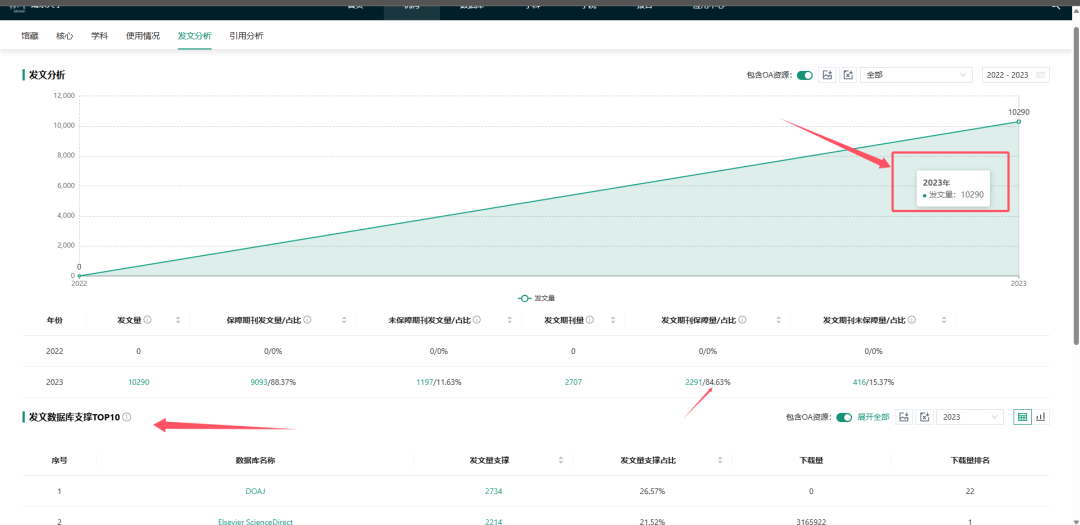Viewport: 1080px width, 525px height.
Task: Toggle 发文量 series in chart legend
Action: coord(537,298)
